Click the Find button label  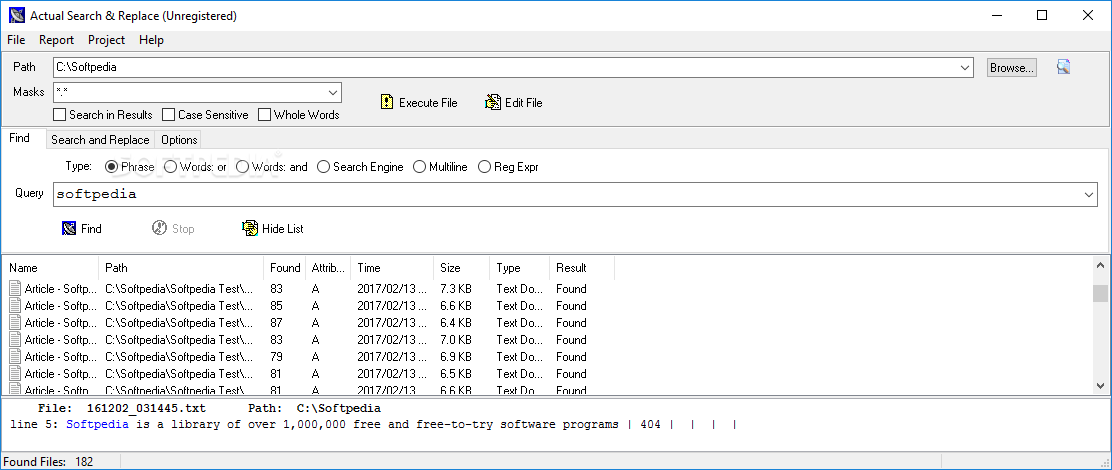91,229
